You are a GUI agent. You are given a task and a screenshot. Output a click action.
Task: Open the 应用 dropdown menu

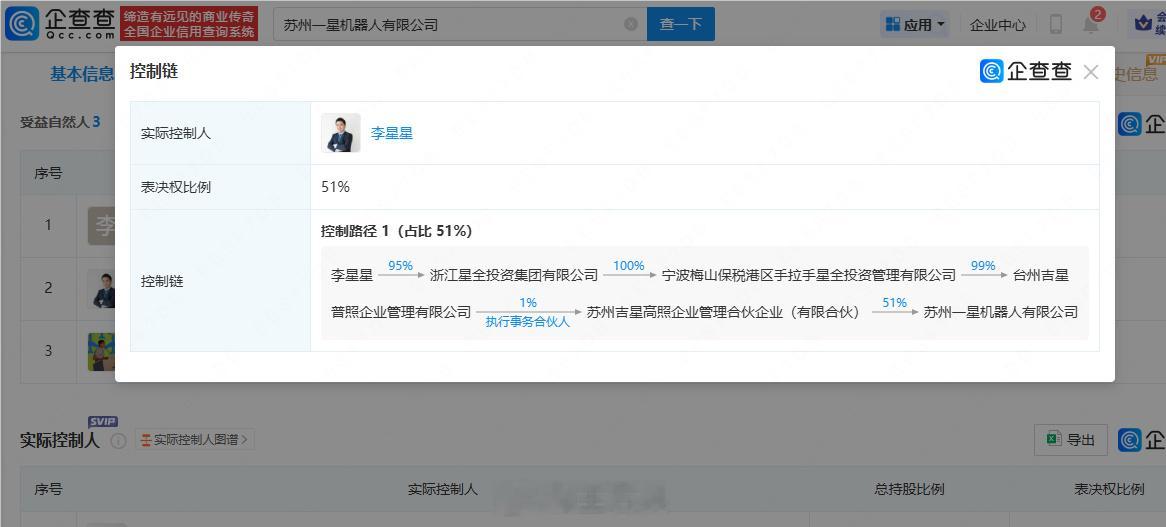[915, 25]
